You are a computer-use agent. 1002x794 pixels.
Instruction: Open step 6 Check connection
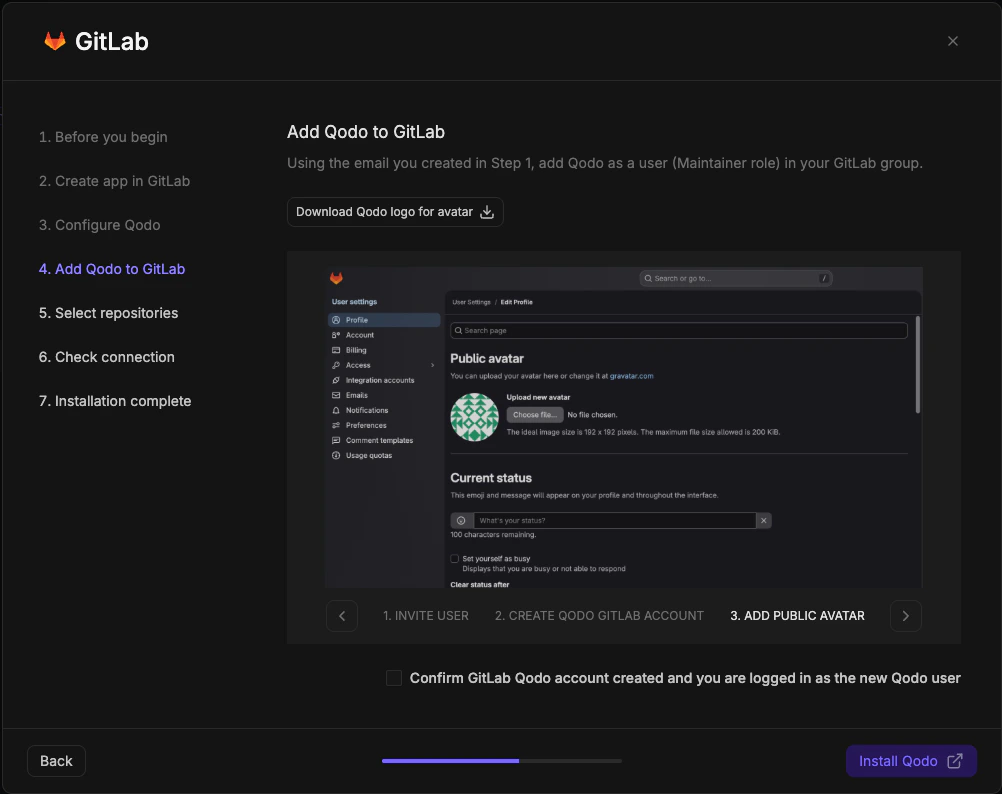(x=106, y=357)
